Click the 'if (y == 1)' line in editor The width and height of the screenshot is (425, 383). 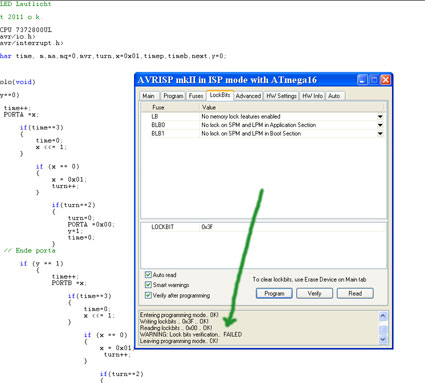click(x=41, y=264)
